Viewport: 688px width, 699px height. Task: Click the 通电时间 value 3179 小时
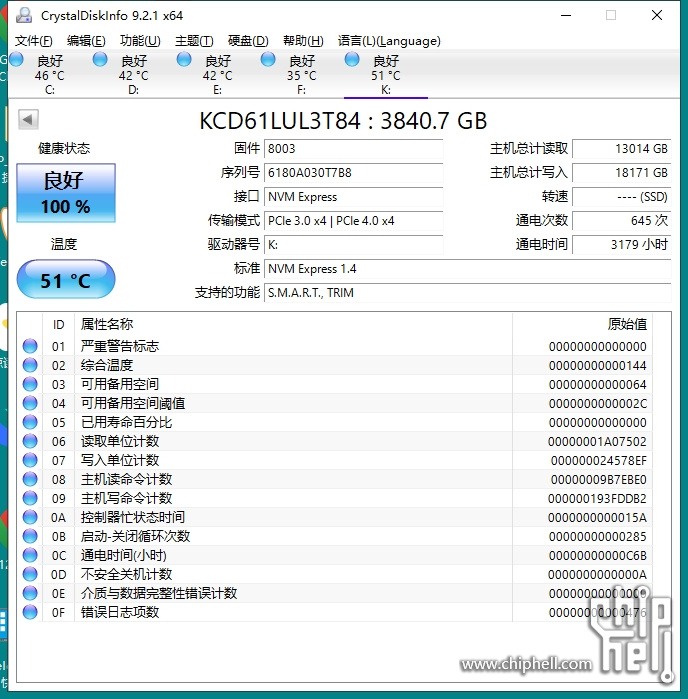[x=622, y=245]
